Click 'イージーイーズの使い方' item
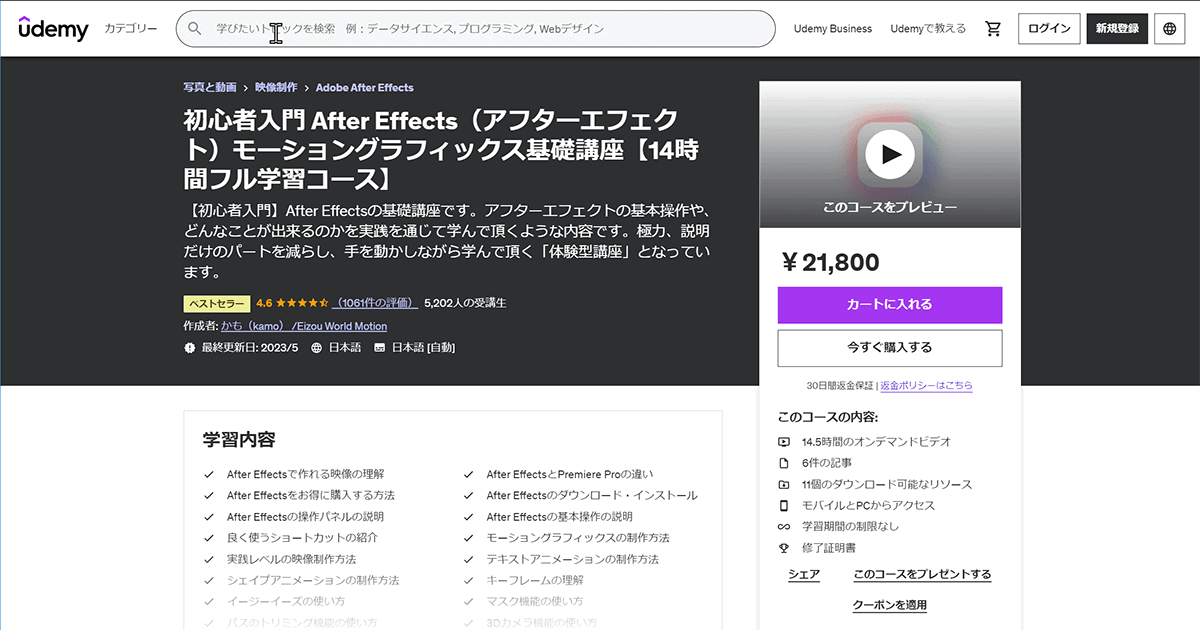 point(286,601)
